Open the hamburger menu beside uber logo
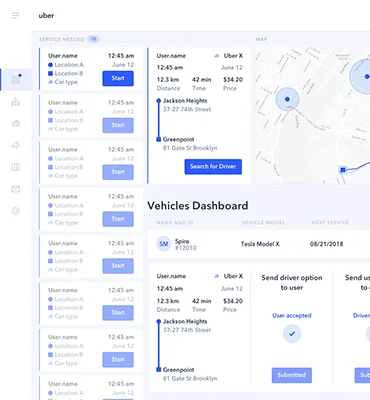The width and height of the screenshot is (370, 400). pos(16,16)
